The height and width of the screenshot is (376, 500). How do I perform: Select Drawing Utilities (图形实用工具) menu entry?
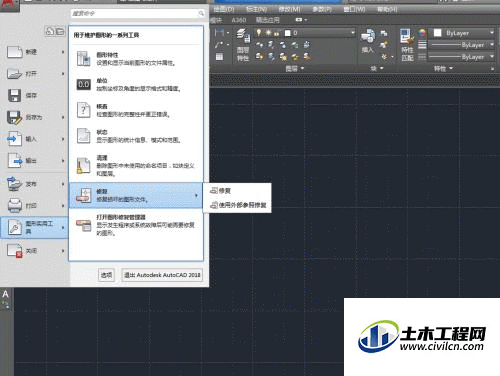tap(34, 228)
